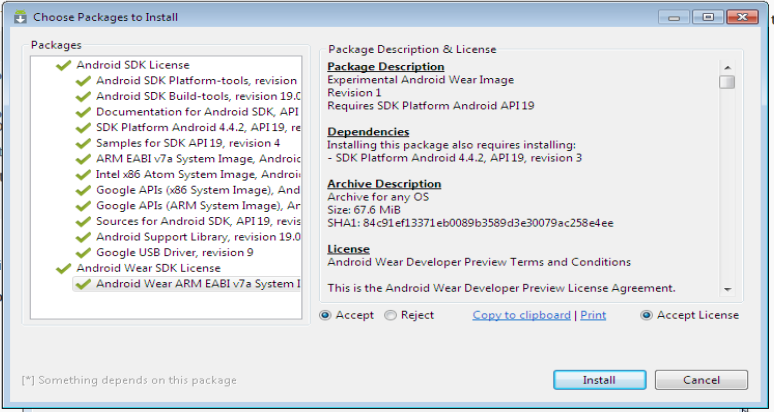Click description scrollbar up arrow
The image size is (774, 412).
tap(727, 68)
